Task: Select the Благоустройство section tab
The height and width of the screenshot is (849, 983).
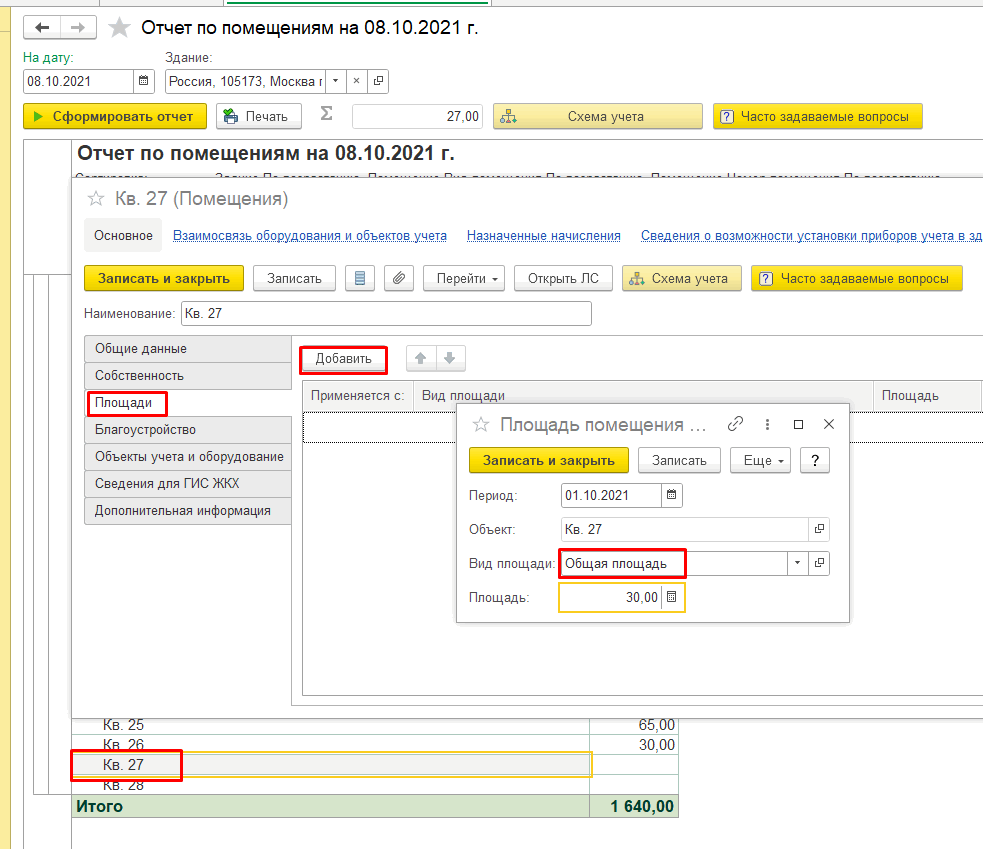Action: 146,429
